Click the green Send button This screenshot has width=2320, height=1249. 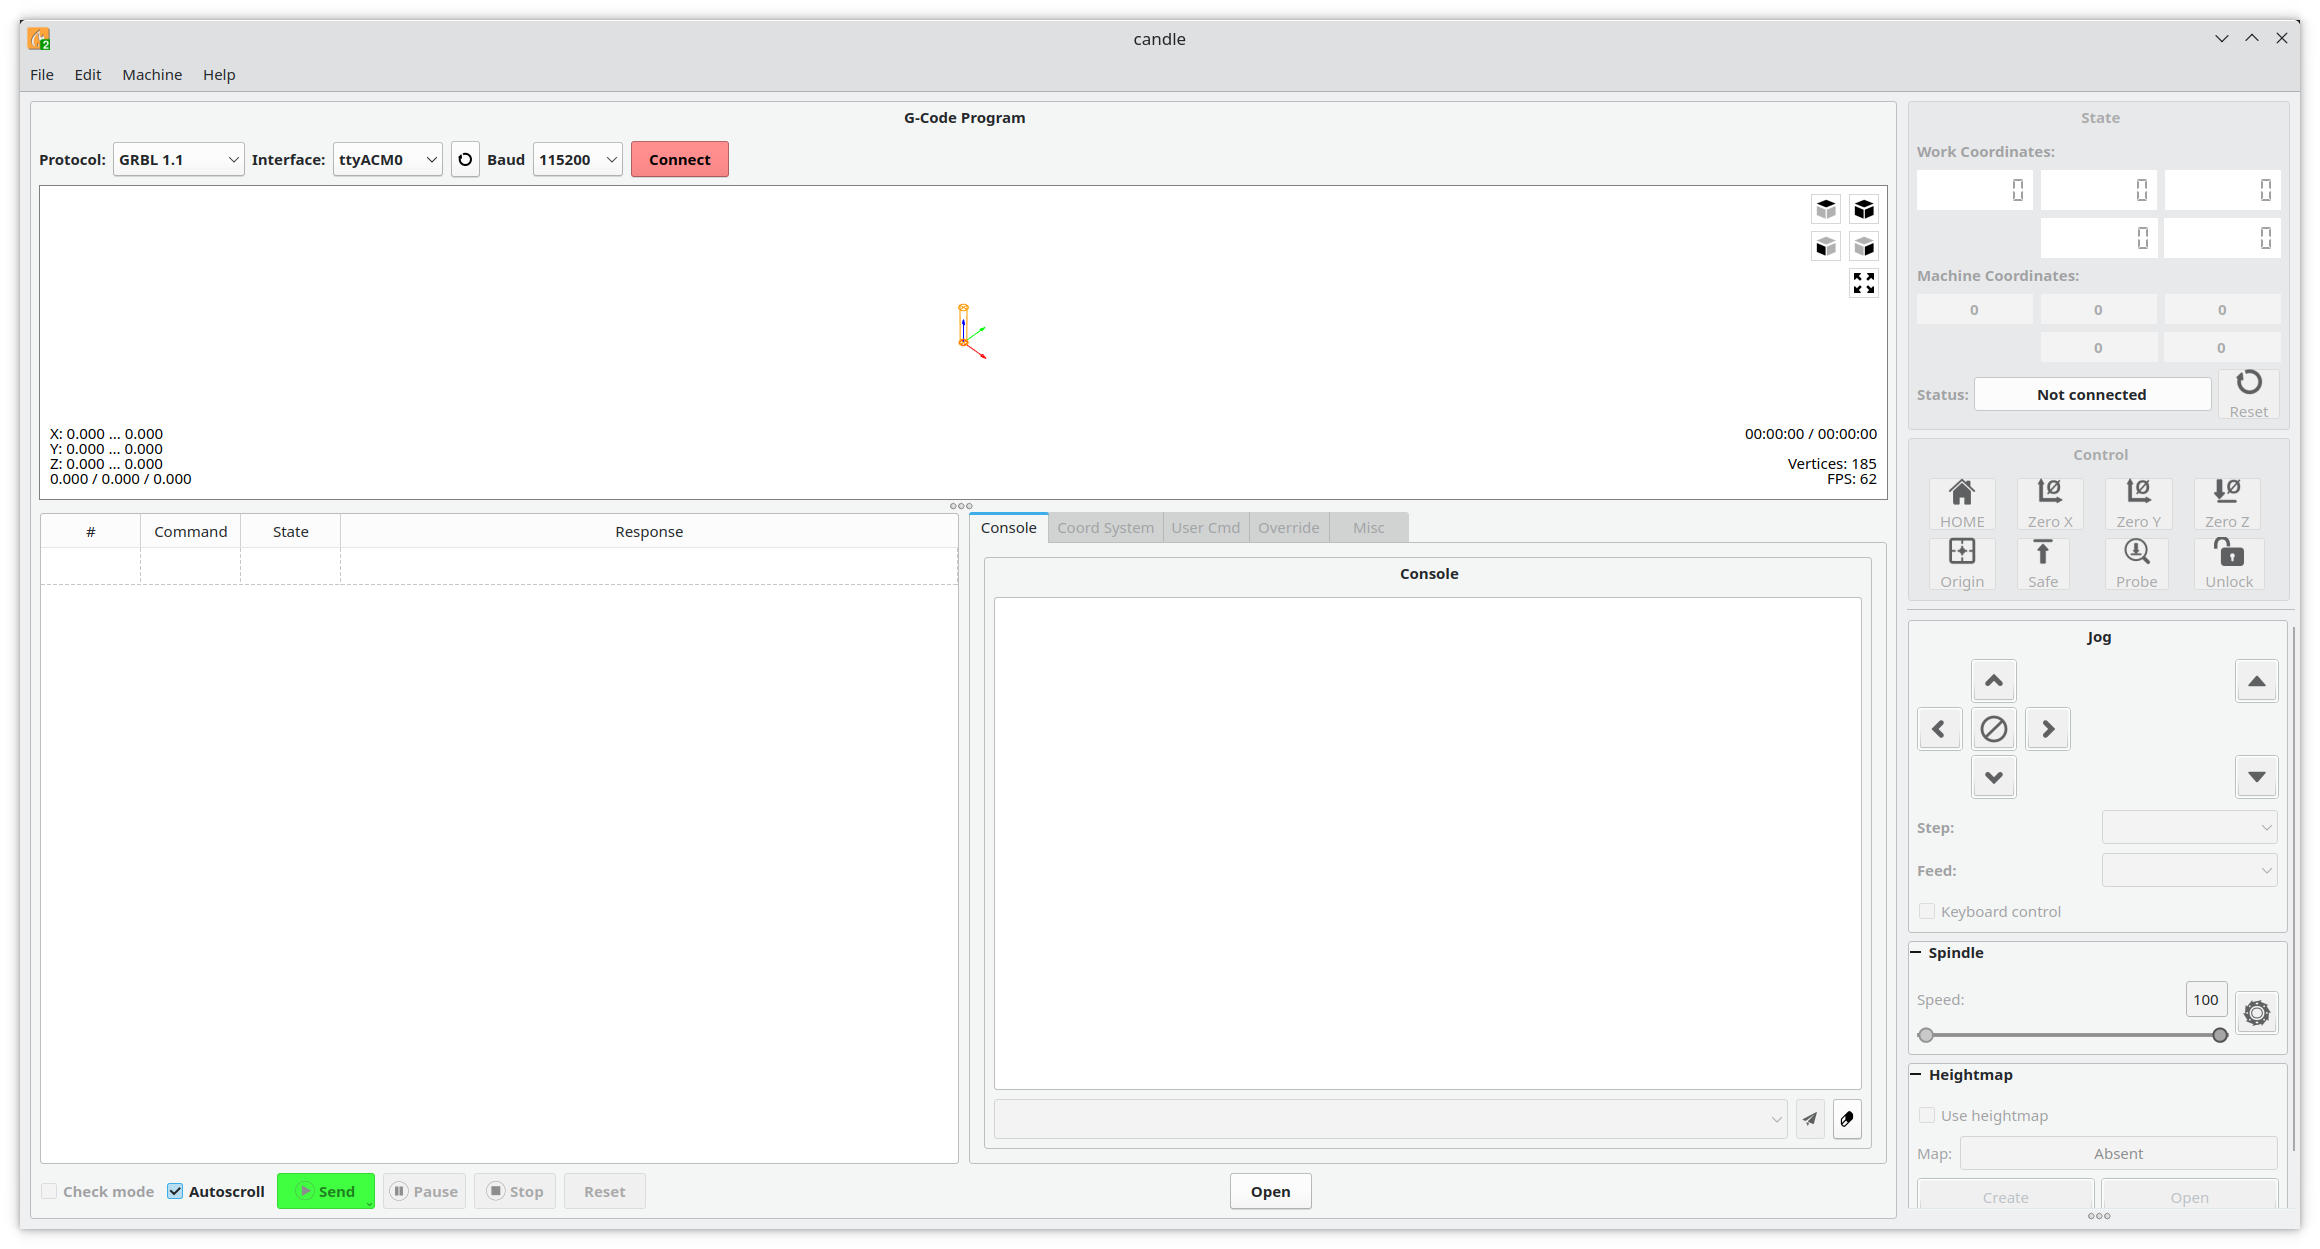pyautogui.click(x=325, y=1191)
